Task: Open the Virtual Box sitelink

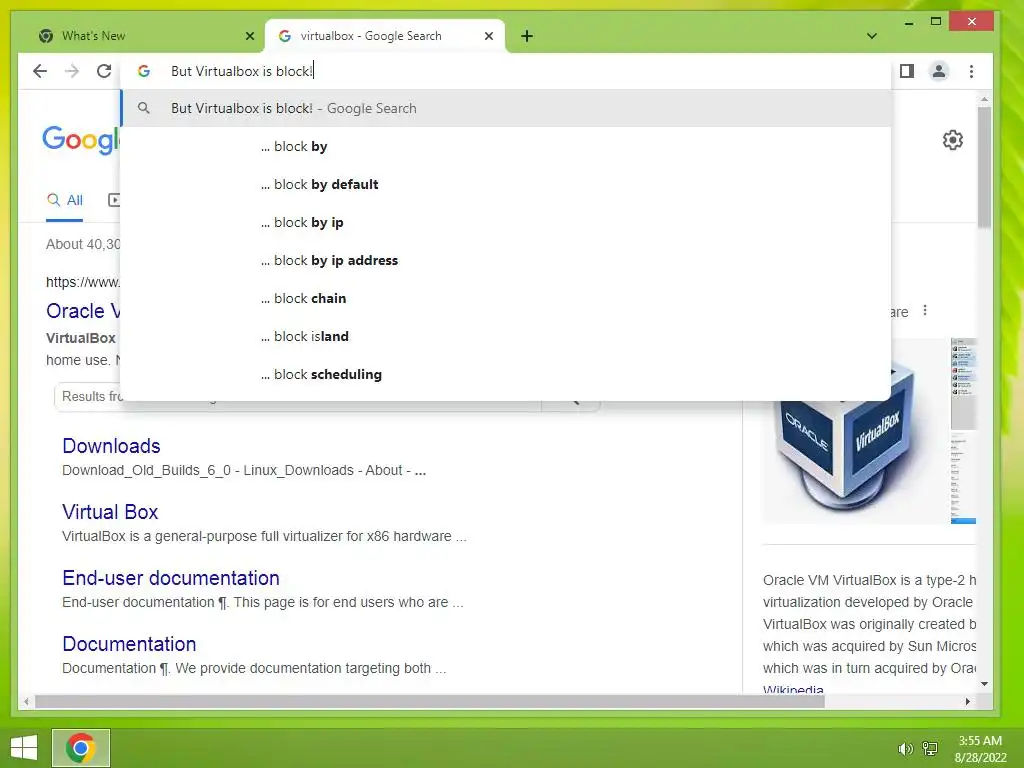Action: pos(110,512)
